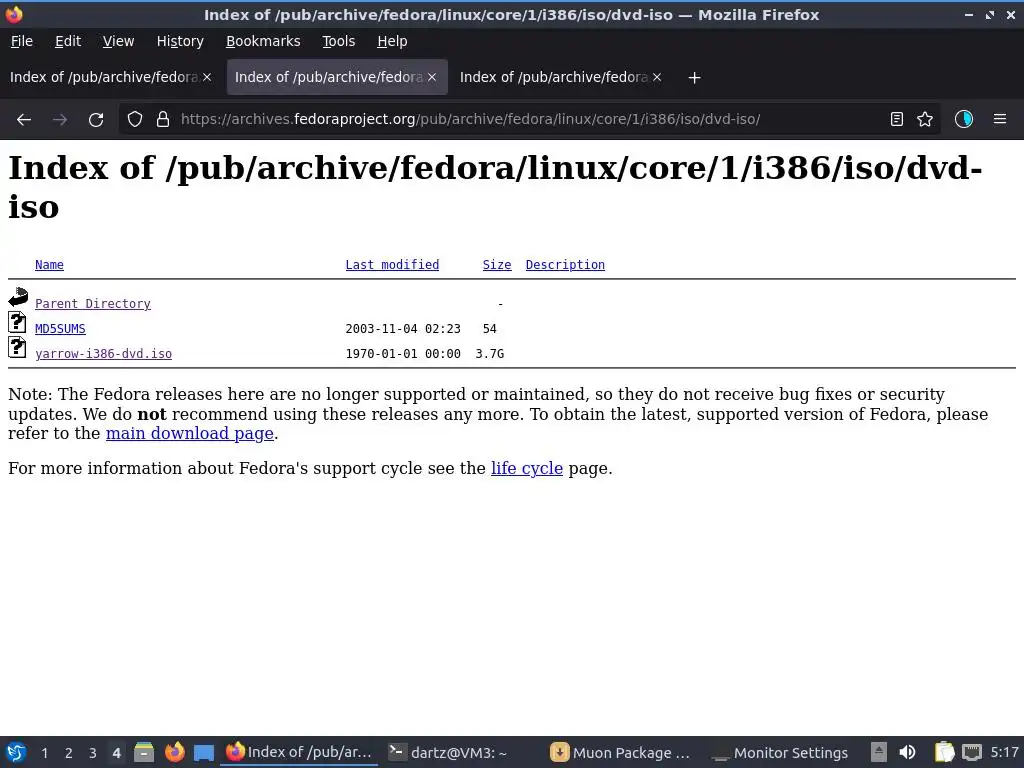Open the File menu
1024x768 pixels.
tap(22, 41)
